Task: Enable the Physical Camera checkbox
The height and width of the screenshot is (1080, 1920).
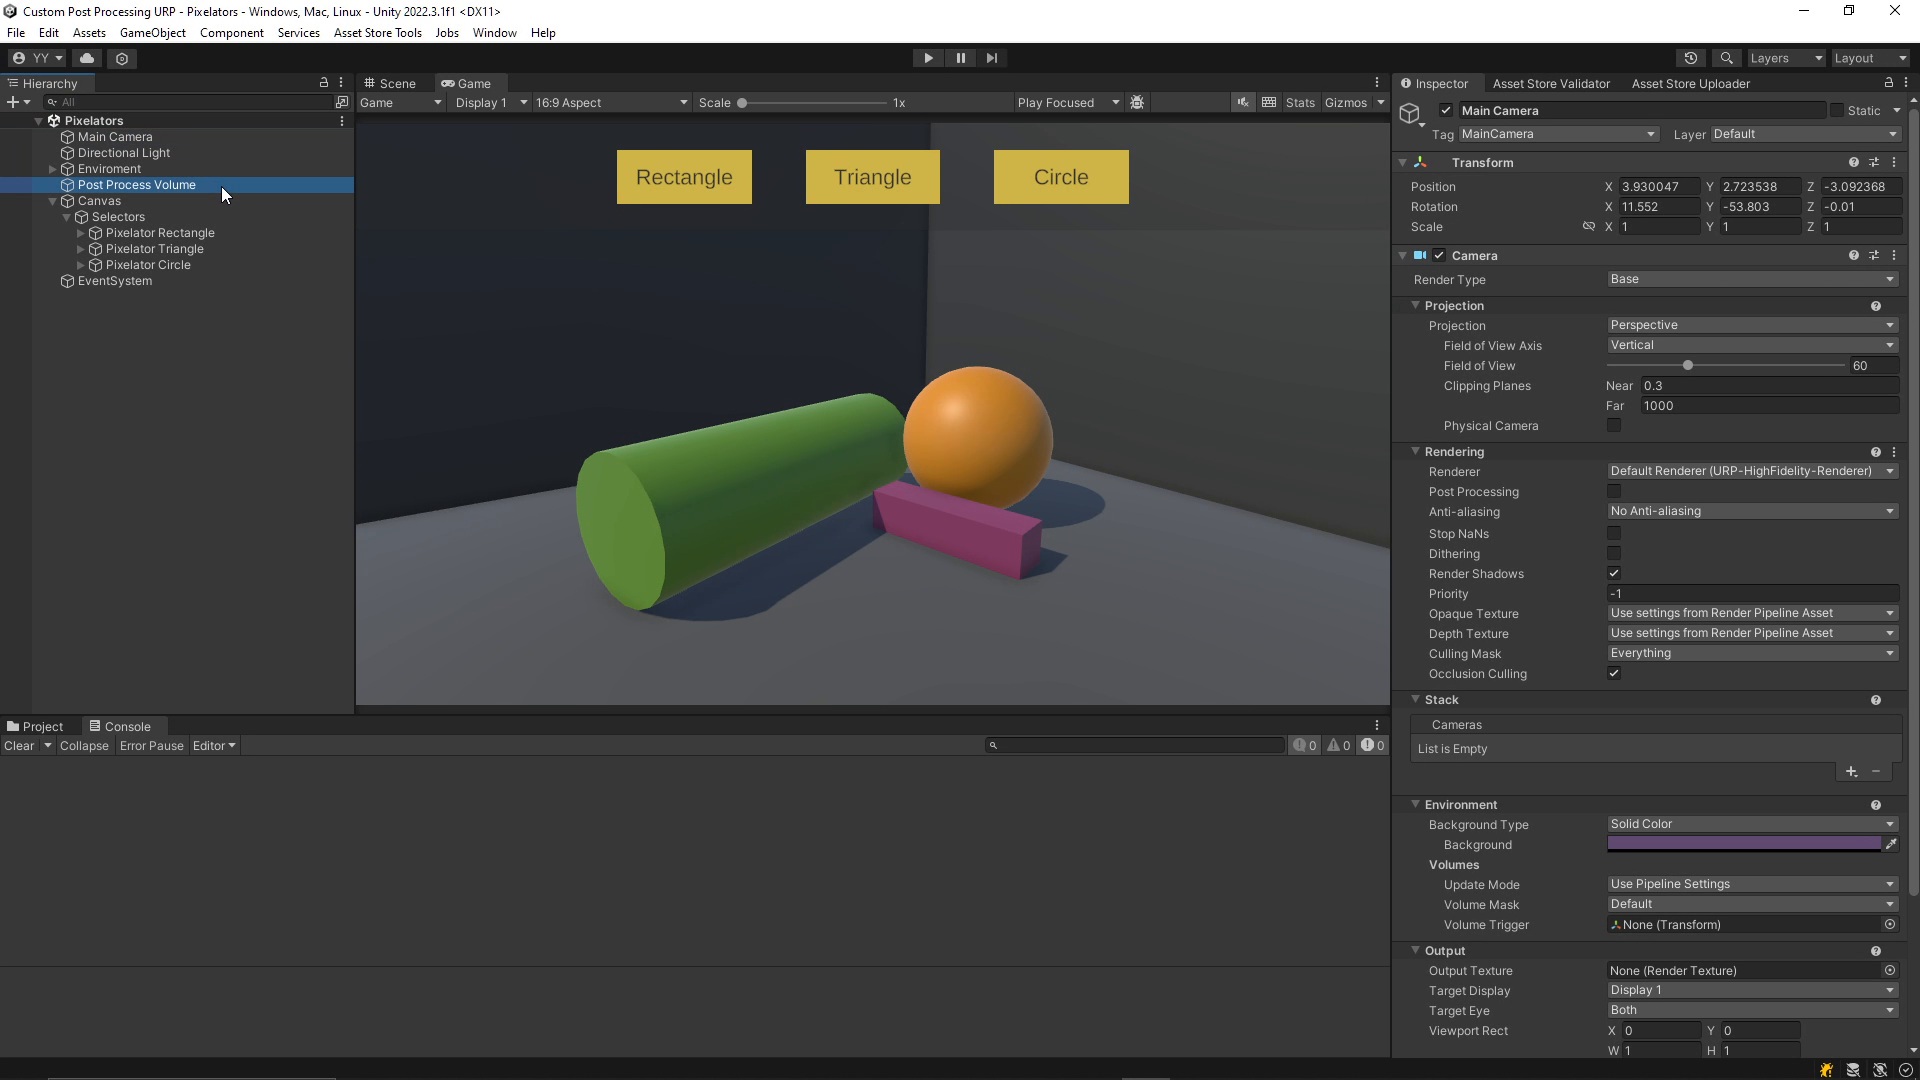Action: pyautogui.click(x=1614, y=426)
